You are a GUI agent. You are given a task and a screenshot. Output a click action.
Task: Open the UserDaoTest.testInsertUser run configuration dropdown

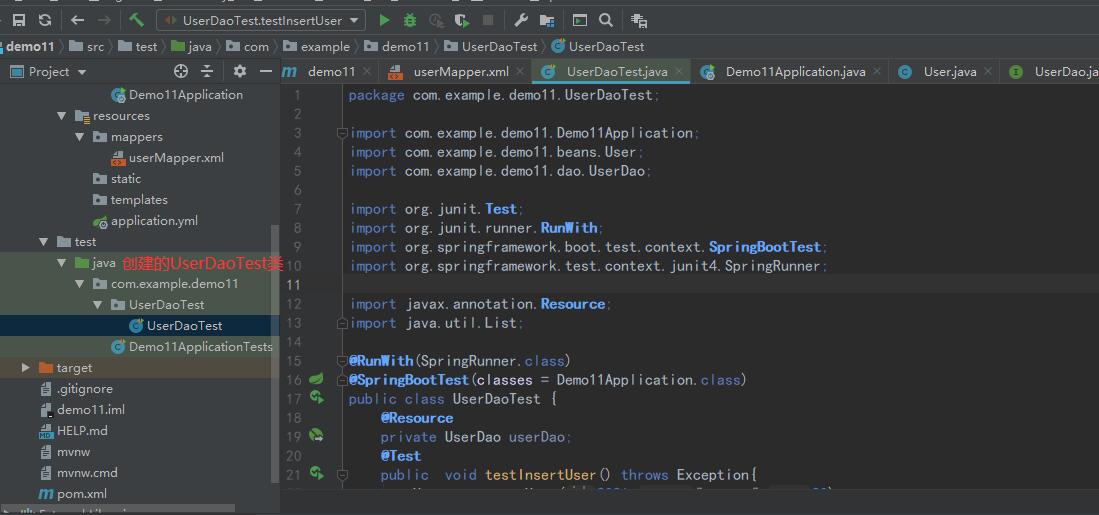[x=260, y=20]
